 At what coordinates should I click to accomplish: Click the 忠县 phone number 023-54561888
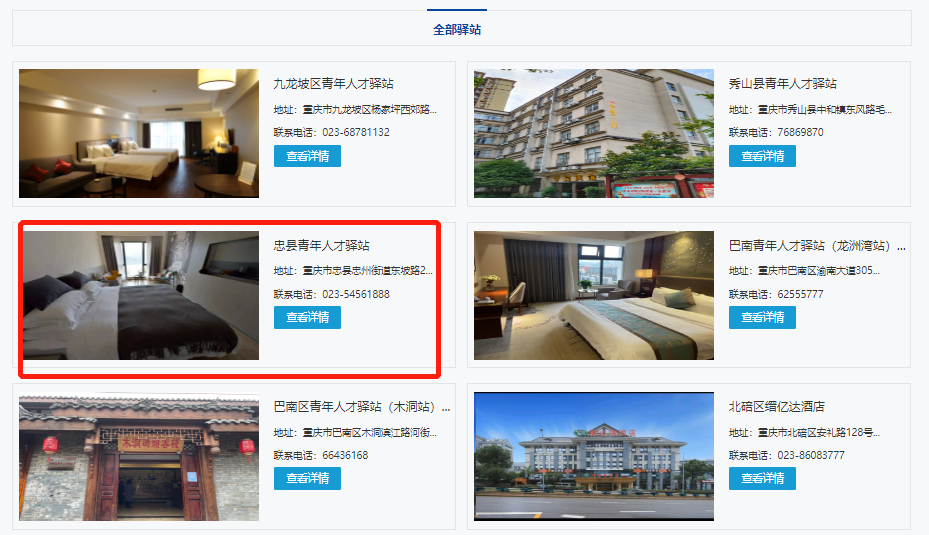356,294
